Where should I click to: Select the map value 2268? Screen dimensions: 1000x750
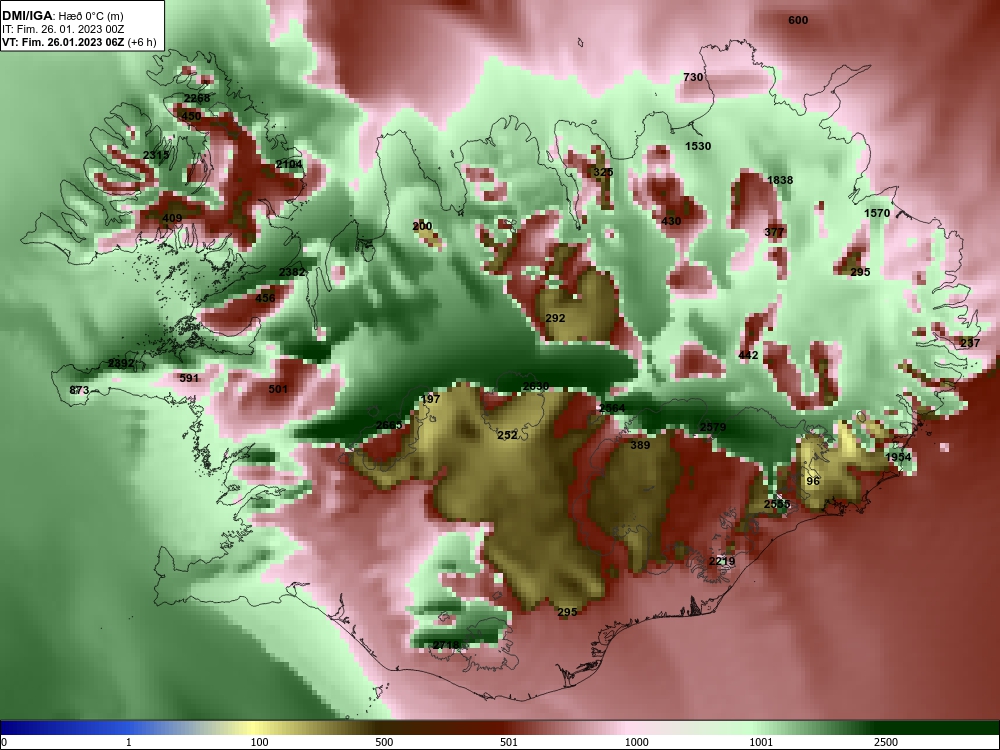(x=196, y=98)
